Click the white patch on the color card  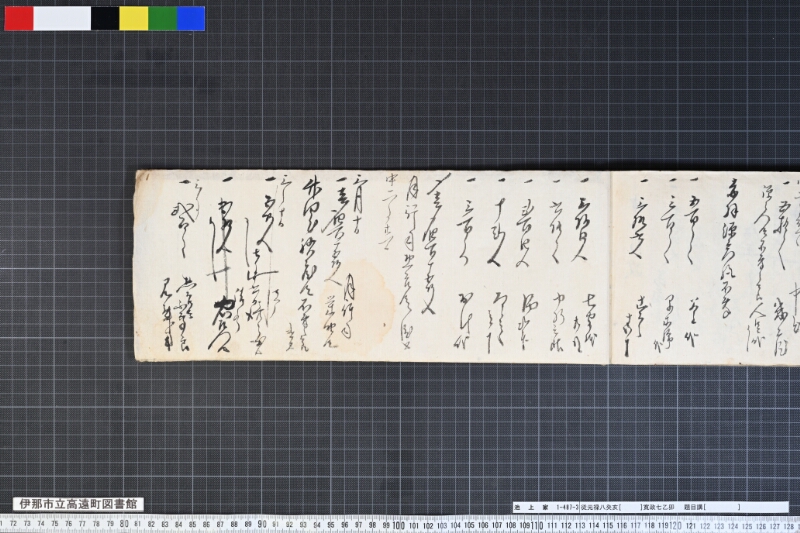pos(62,18)
